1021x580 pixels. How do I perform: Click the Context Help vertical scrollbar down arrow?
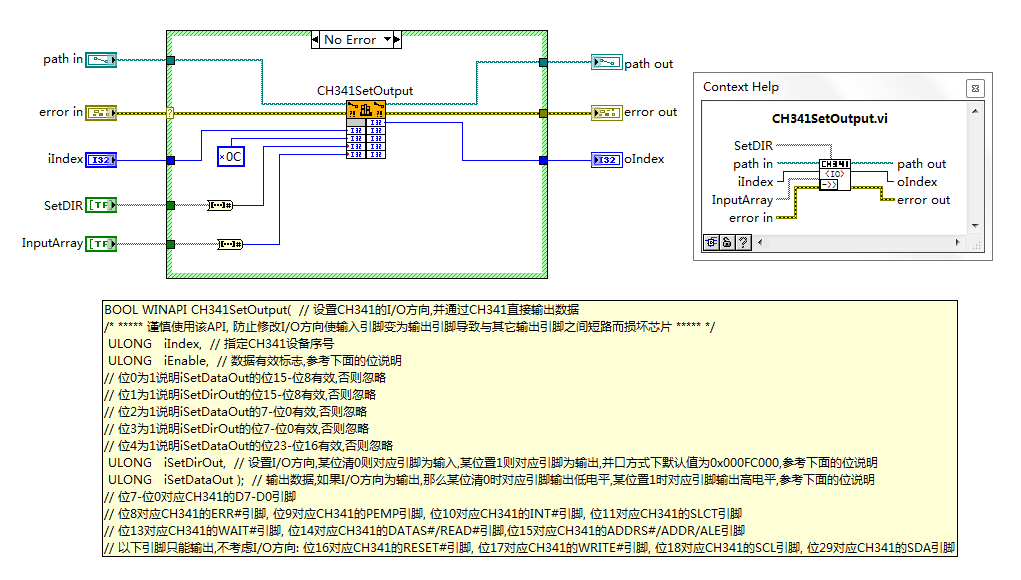coord(975,225)
